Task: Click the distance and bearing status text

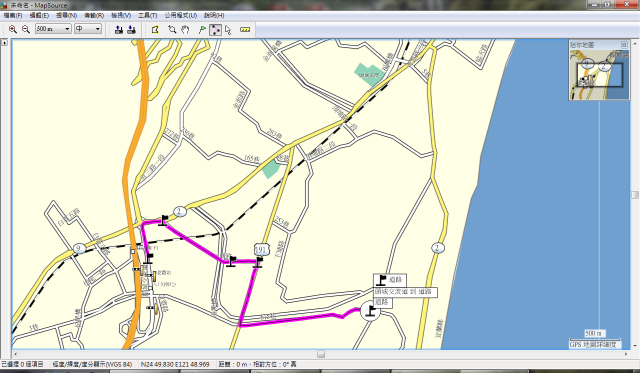Action: pyautogui.click(x=258, y=364)
